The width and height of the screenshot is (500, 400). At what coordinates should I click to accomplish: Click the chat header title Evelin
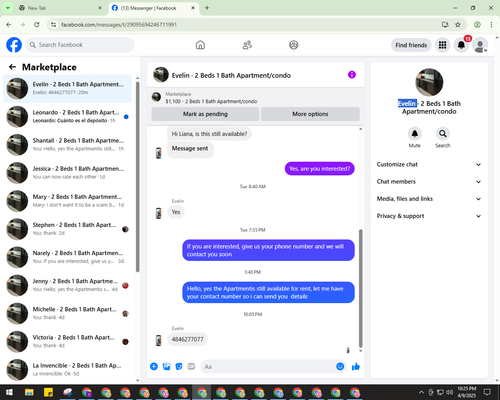click(231, 75)
